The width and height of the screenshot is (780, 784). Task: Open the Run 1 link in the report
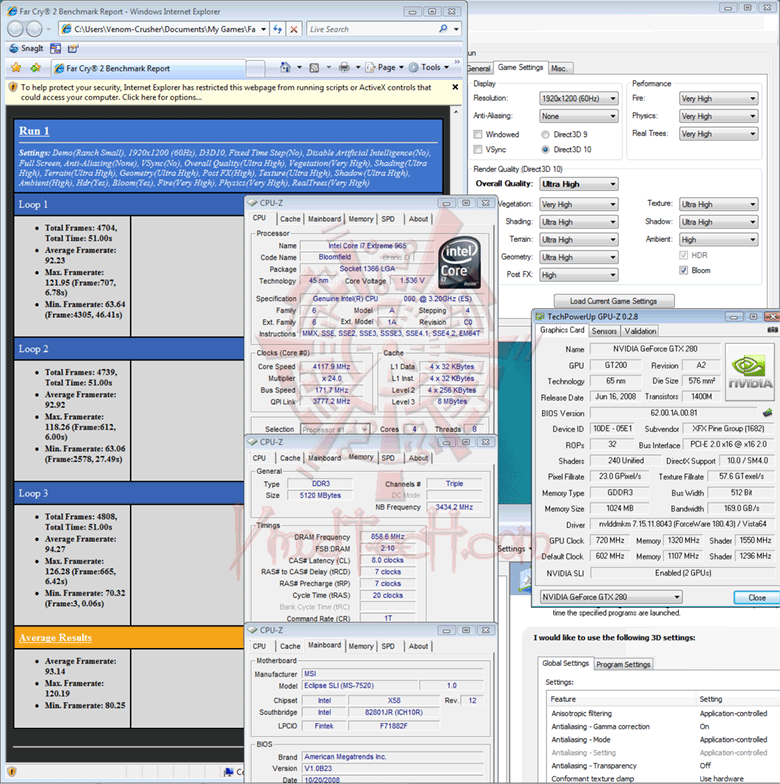[x=34, y=131]
